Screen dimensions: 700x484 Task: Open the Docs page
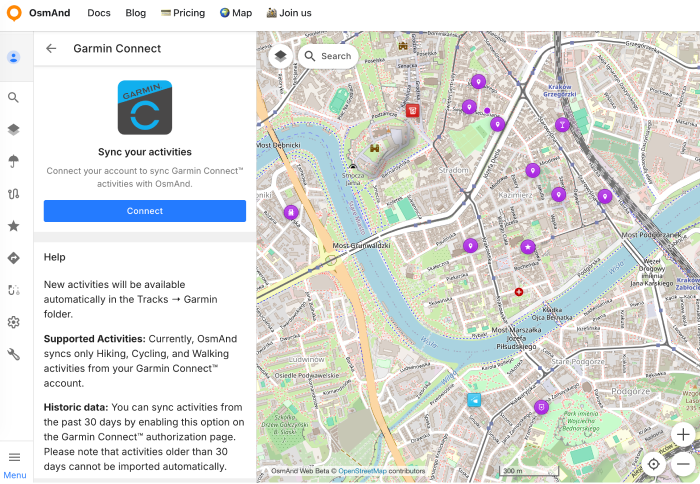(x=99, y=13)
